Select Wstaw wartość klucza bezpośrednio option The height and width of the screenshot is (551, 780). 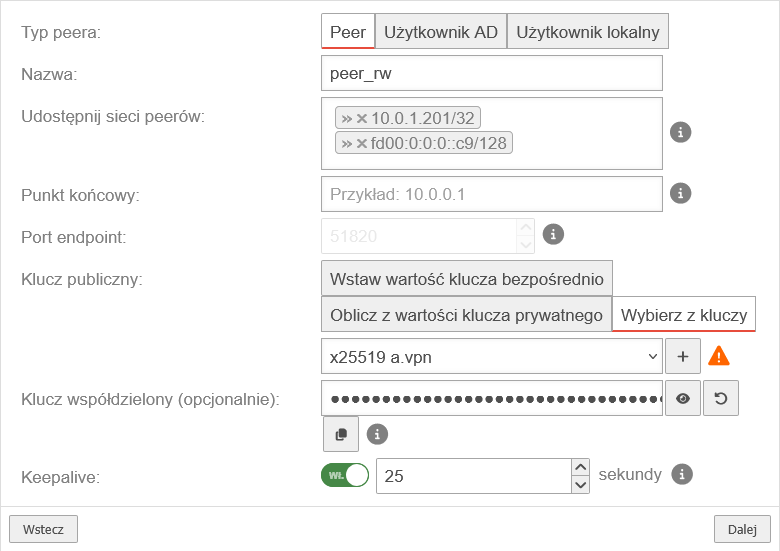(x=467, y=278)
